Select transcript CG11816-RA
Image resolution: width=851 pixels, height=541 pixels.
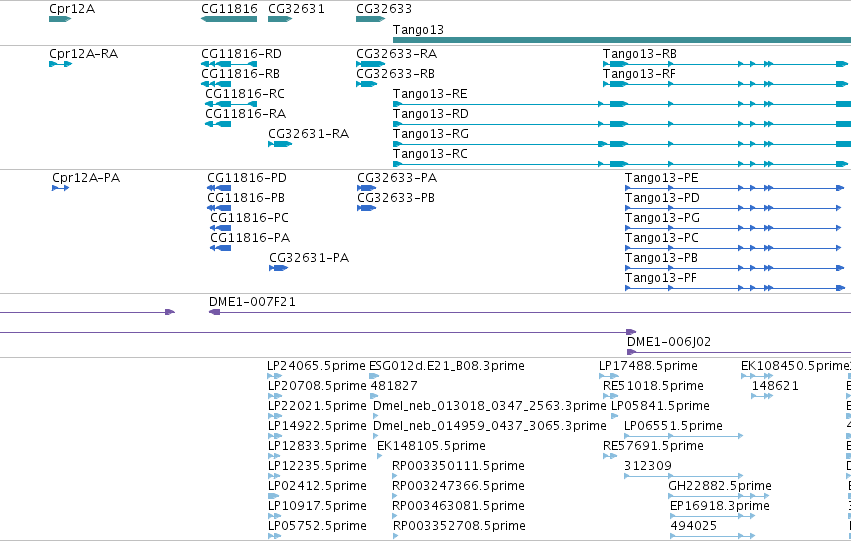245,114
